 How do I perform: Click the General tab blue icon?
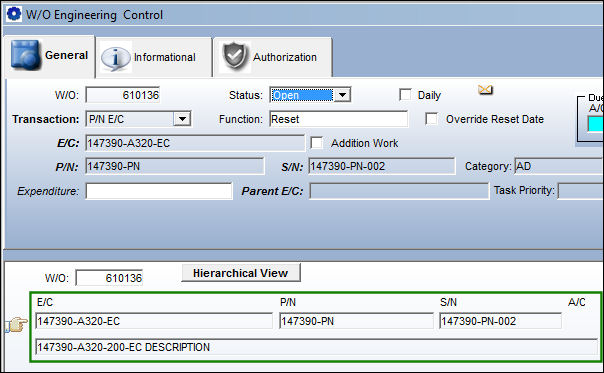click(x=25, y=55)
